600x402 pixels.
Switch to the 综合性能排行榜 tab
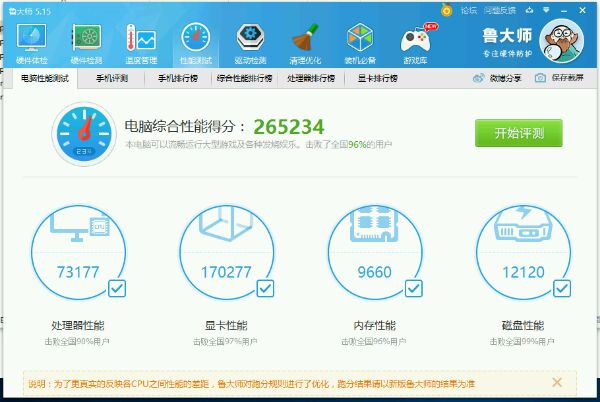pyautogui.click(x=245, y=78)
